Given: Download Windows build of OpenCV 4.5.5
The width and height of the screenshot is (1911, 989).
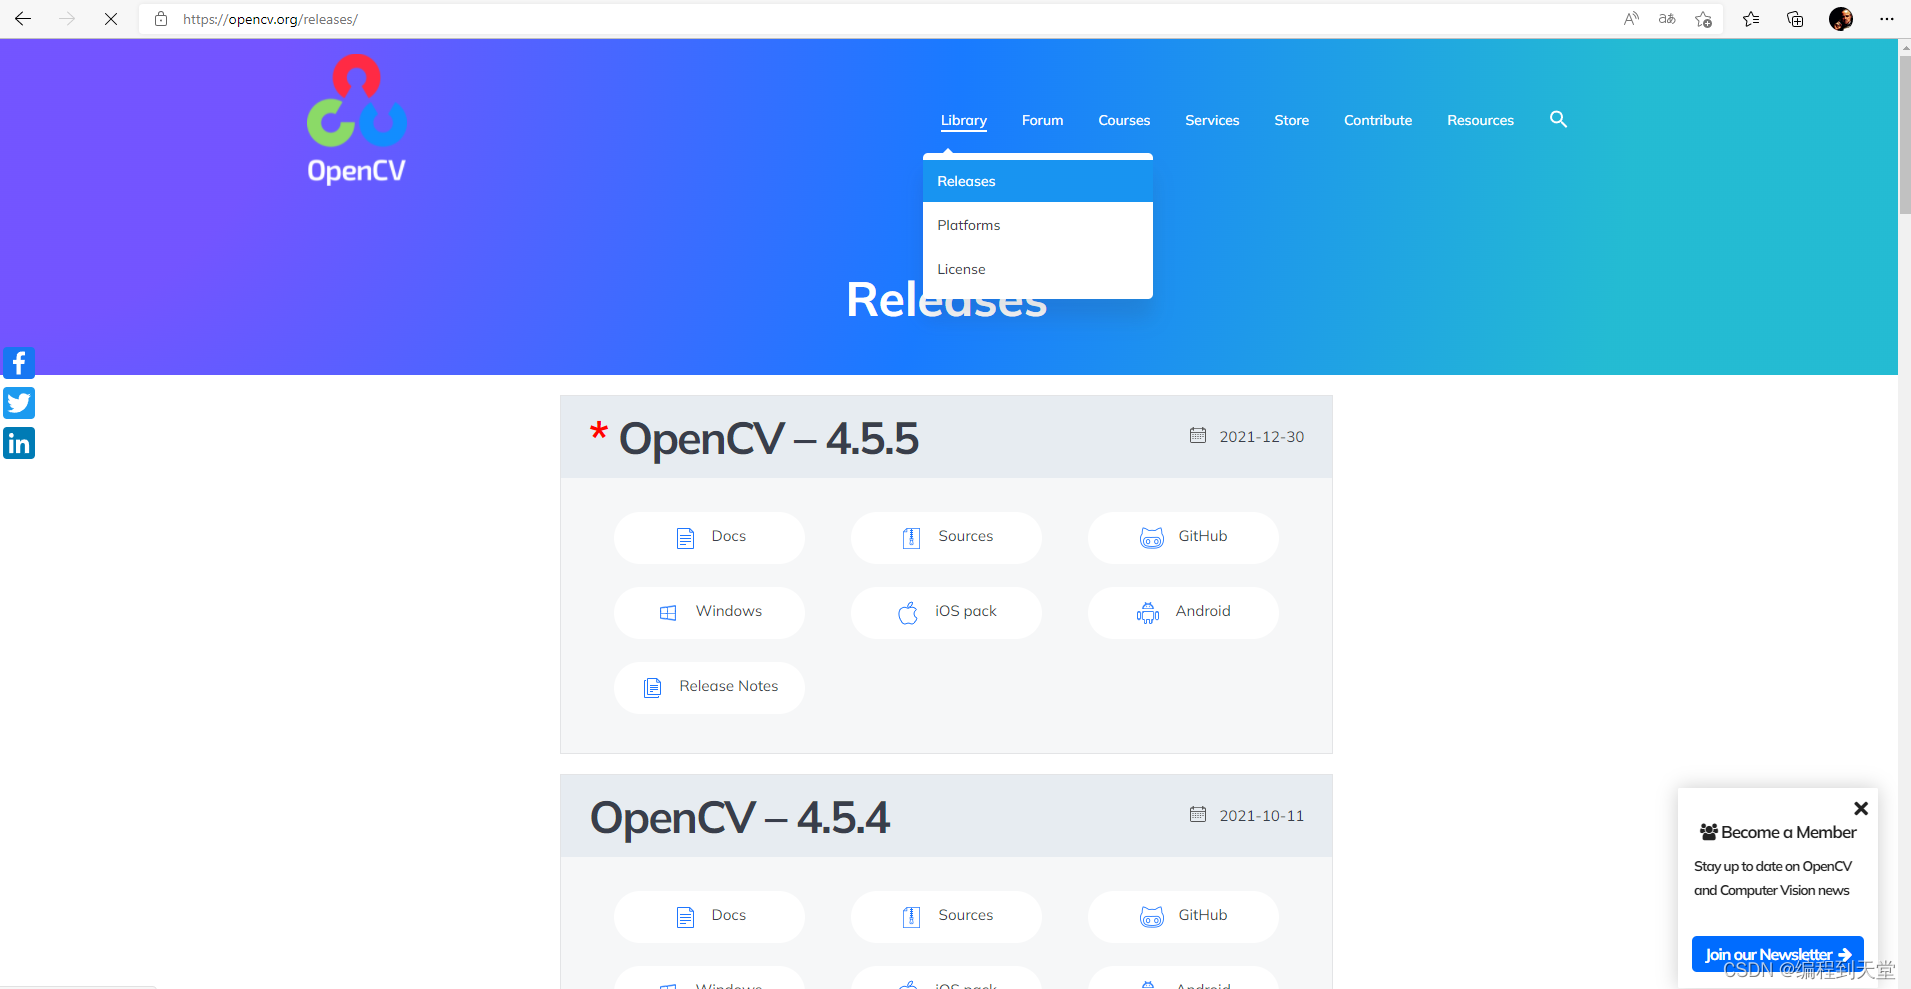Looking at the screenshot, I should [x=709, y=612].
